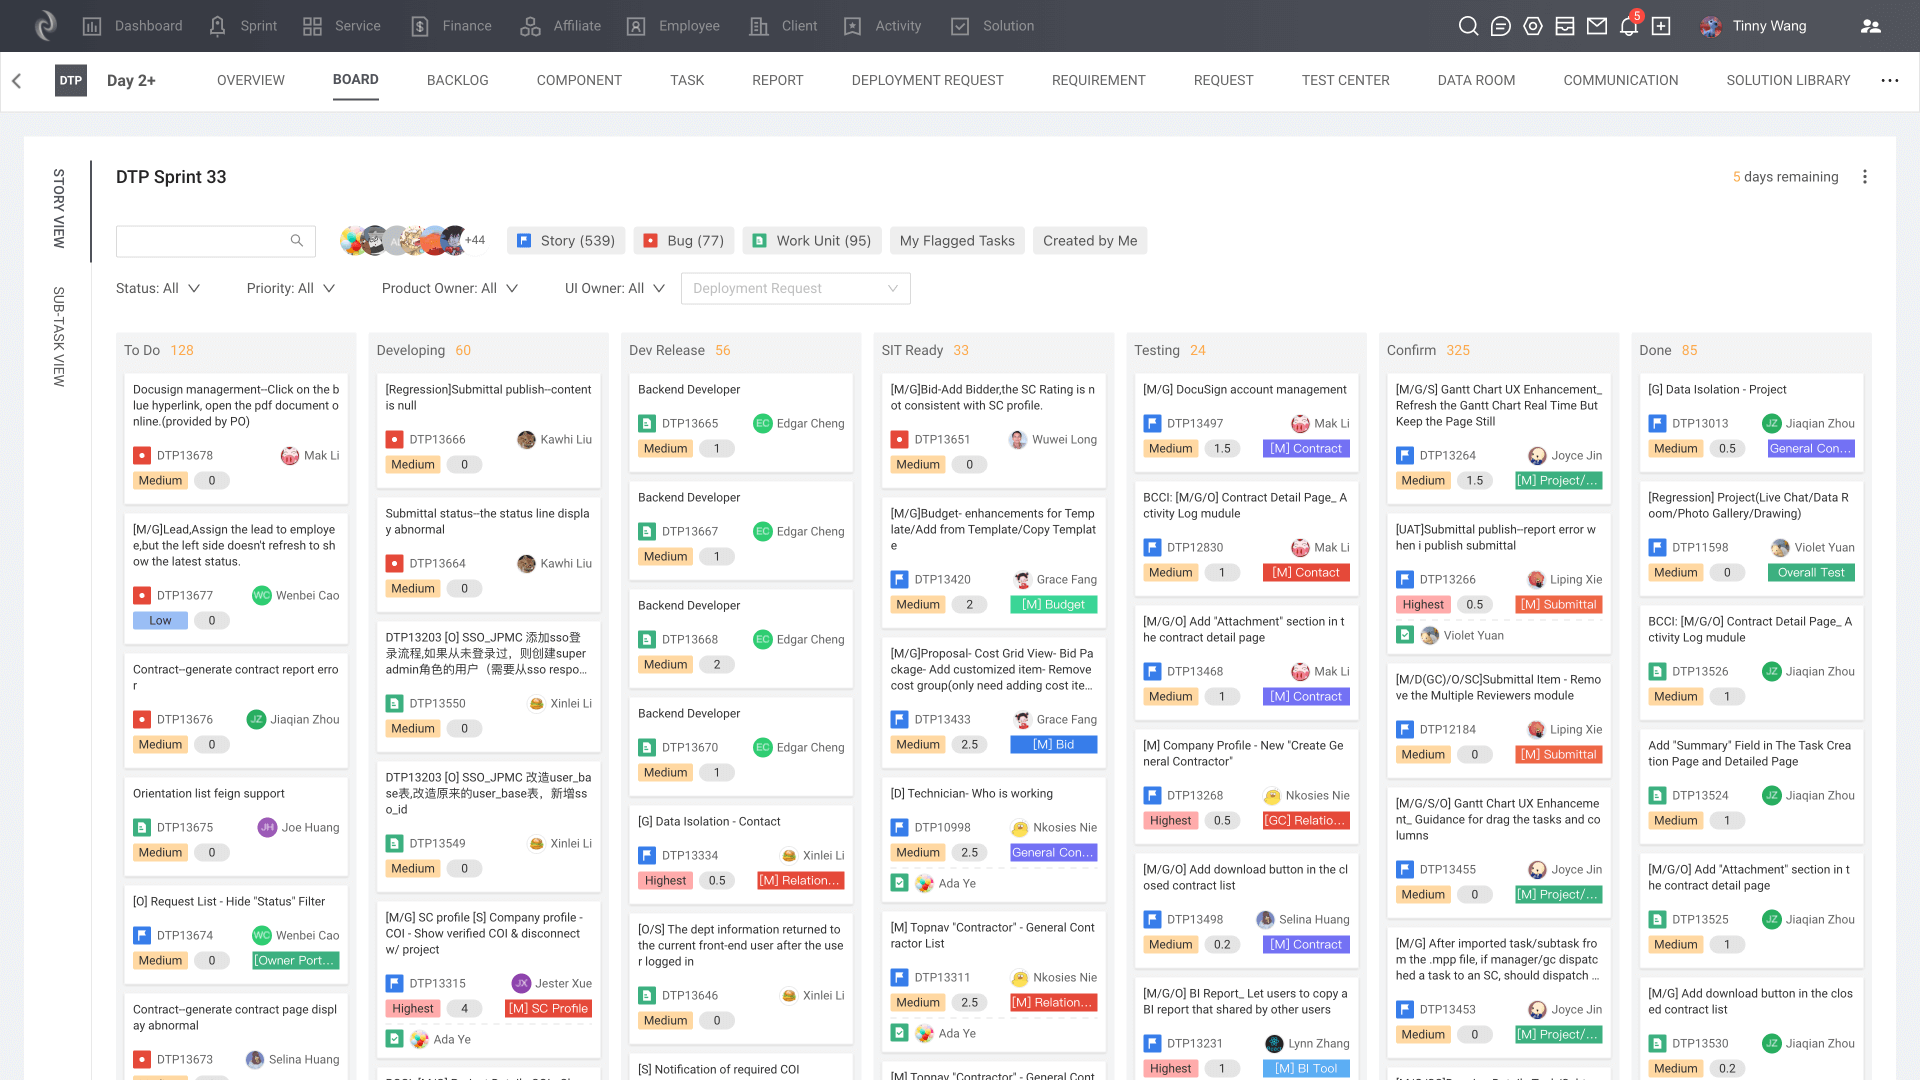This screenshot has height=1080, width=1920.
Task: Open the notifications bell icon
Action: pyautogui.click(x=1629, y=26)
